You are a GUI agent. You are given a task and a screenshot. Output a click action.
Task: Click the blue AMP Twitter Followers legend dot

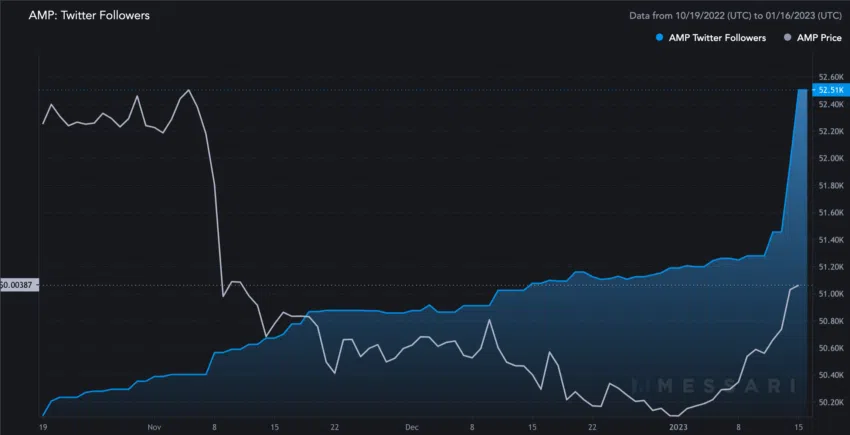[x=659, y=38]
